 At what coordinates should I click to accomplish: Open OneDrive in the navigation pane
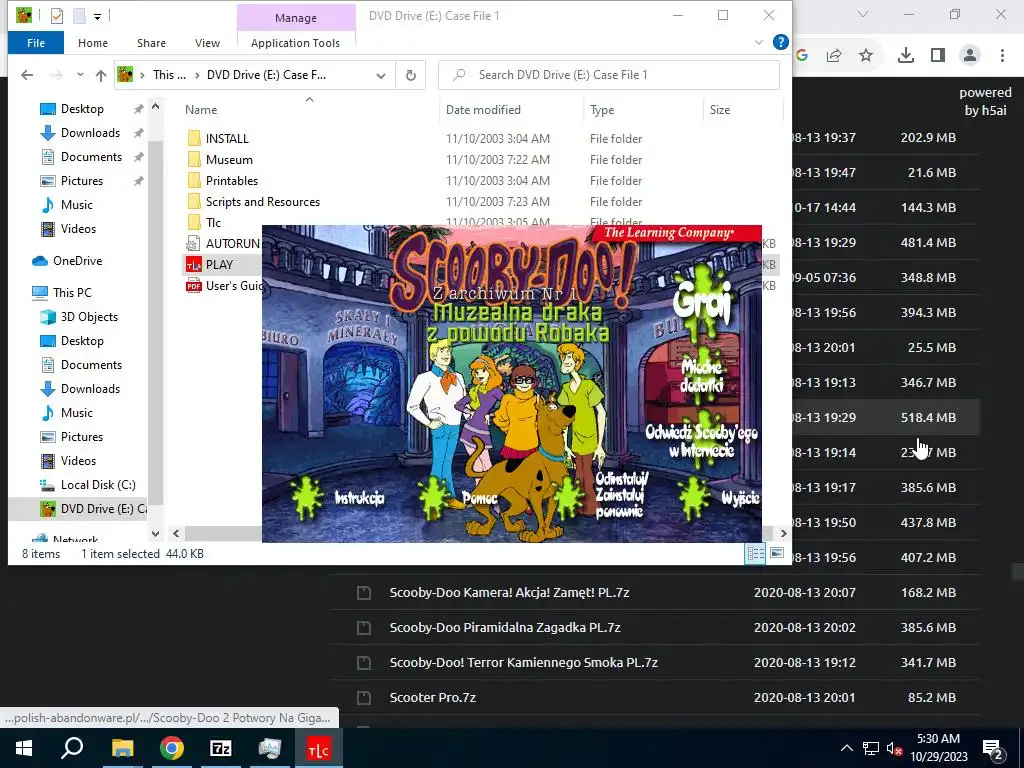tap(77, 261)
